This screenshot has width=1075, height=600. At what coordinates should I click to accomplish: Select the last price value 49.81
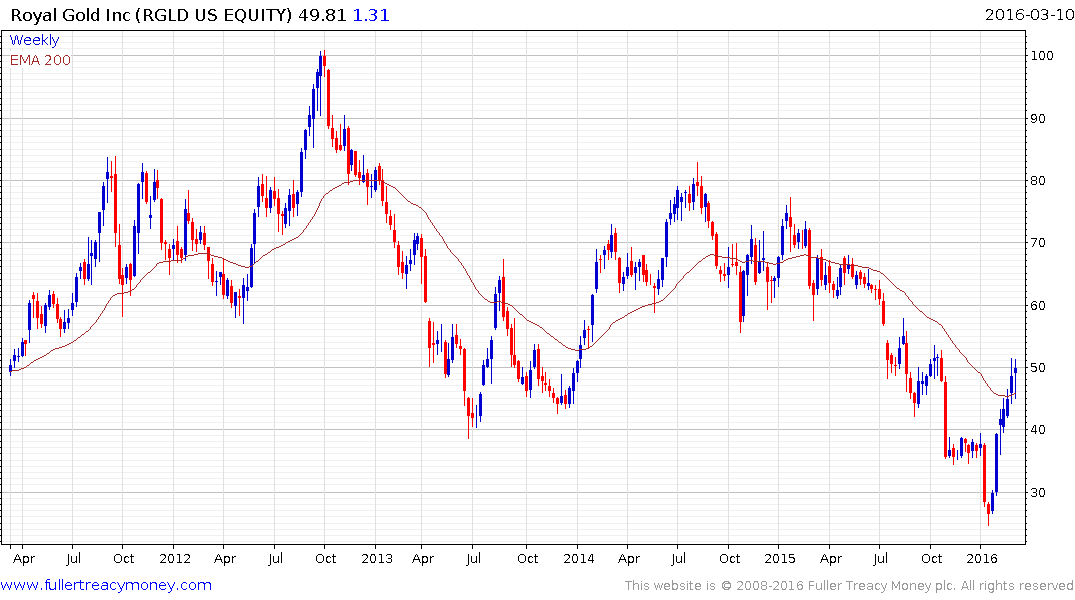pos(322,15)
